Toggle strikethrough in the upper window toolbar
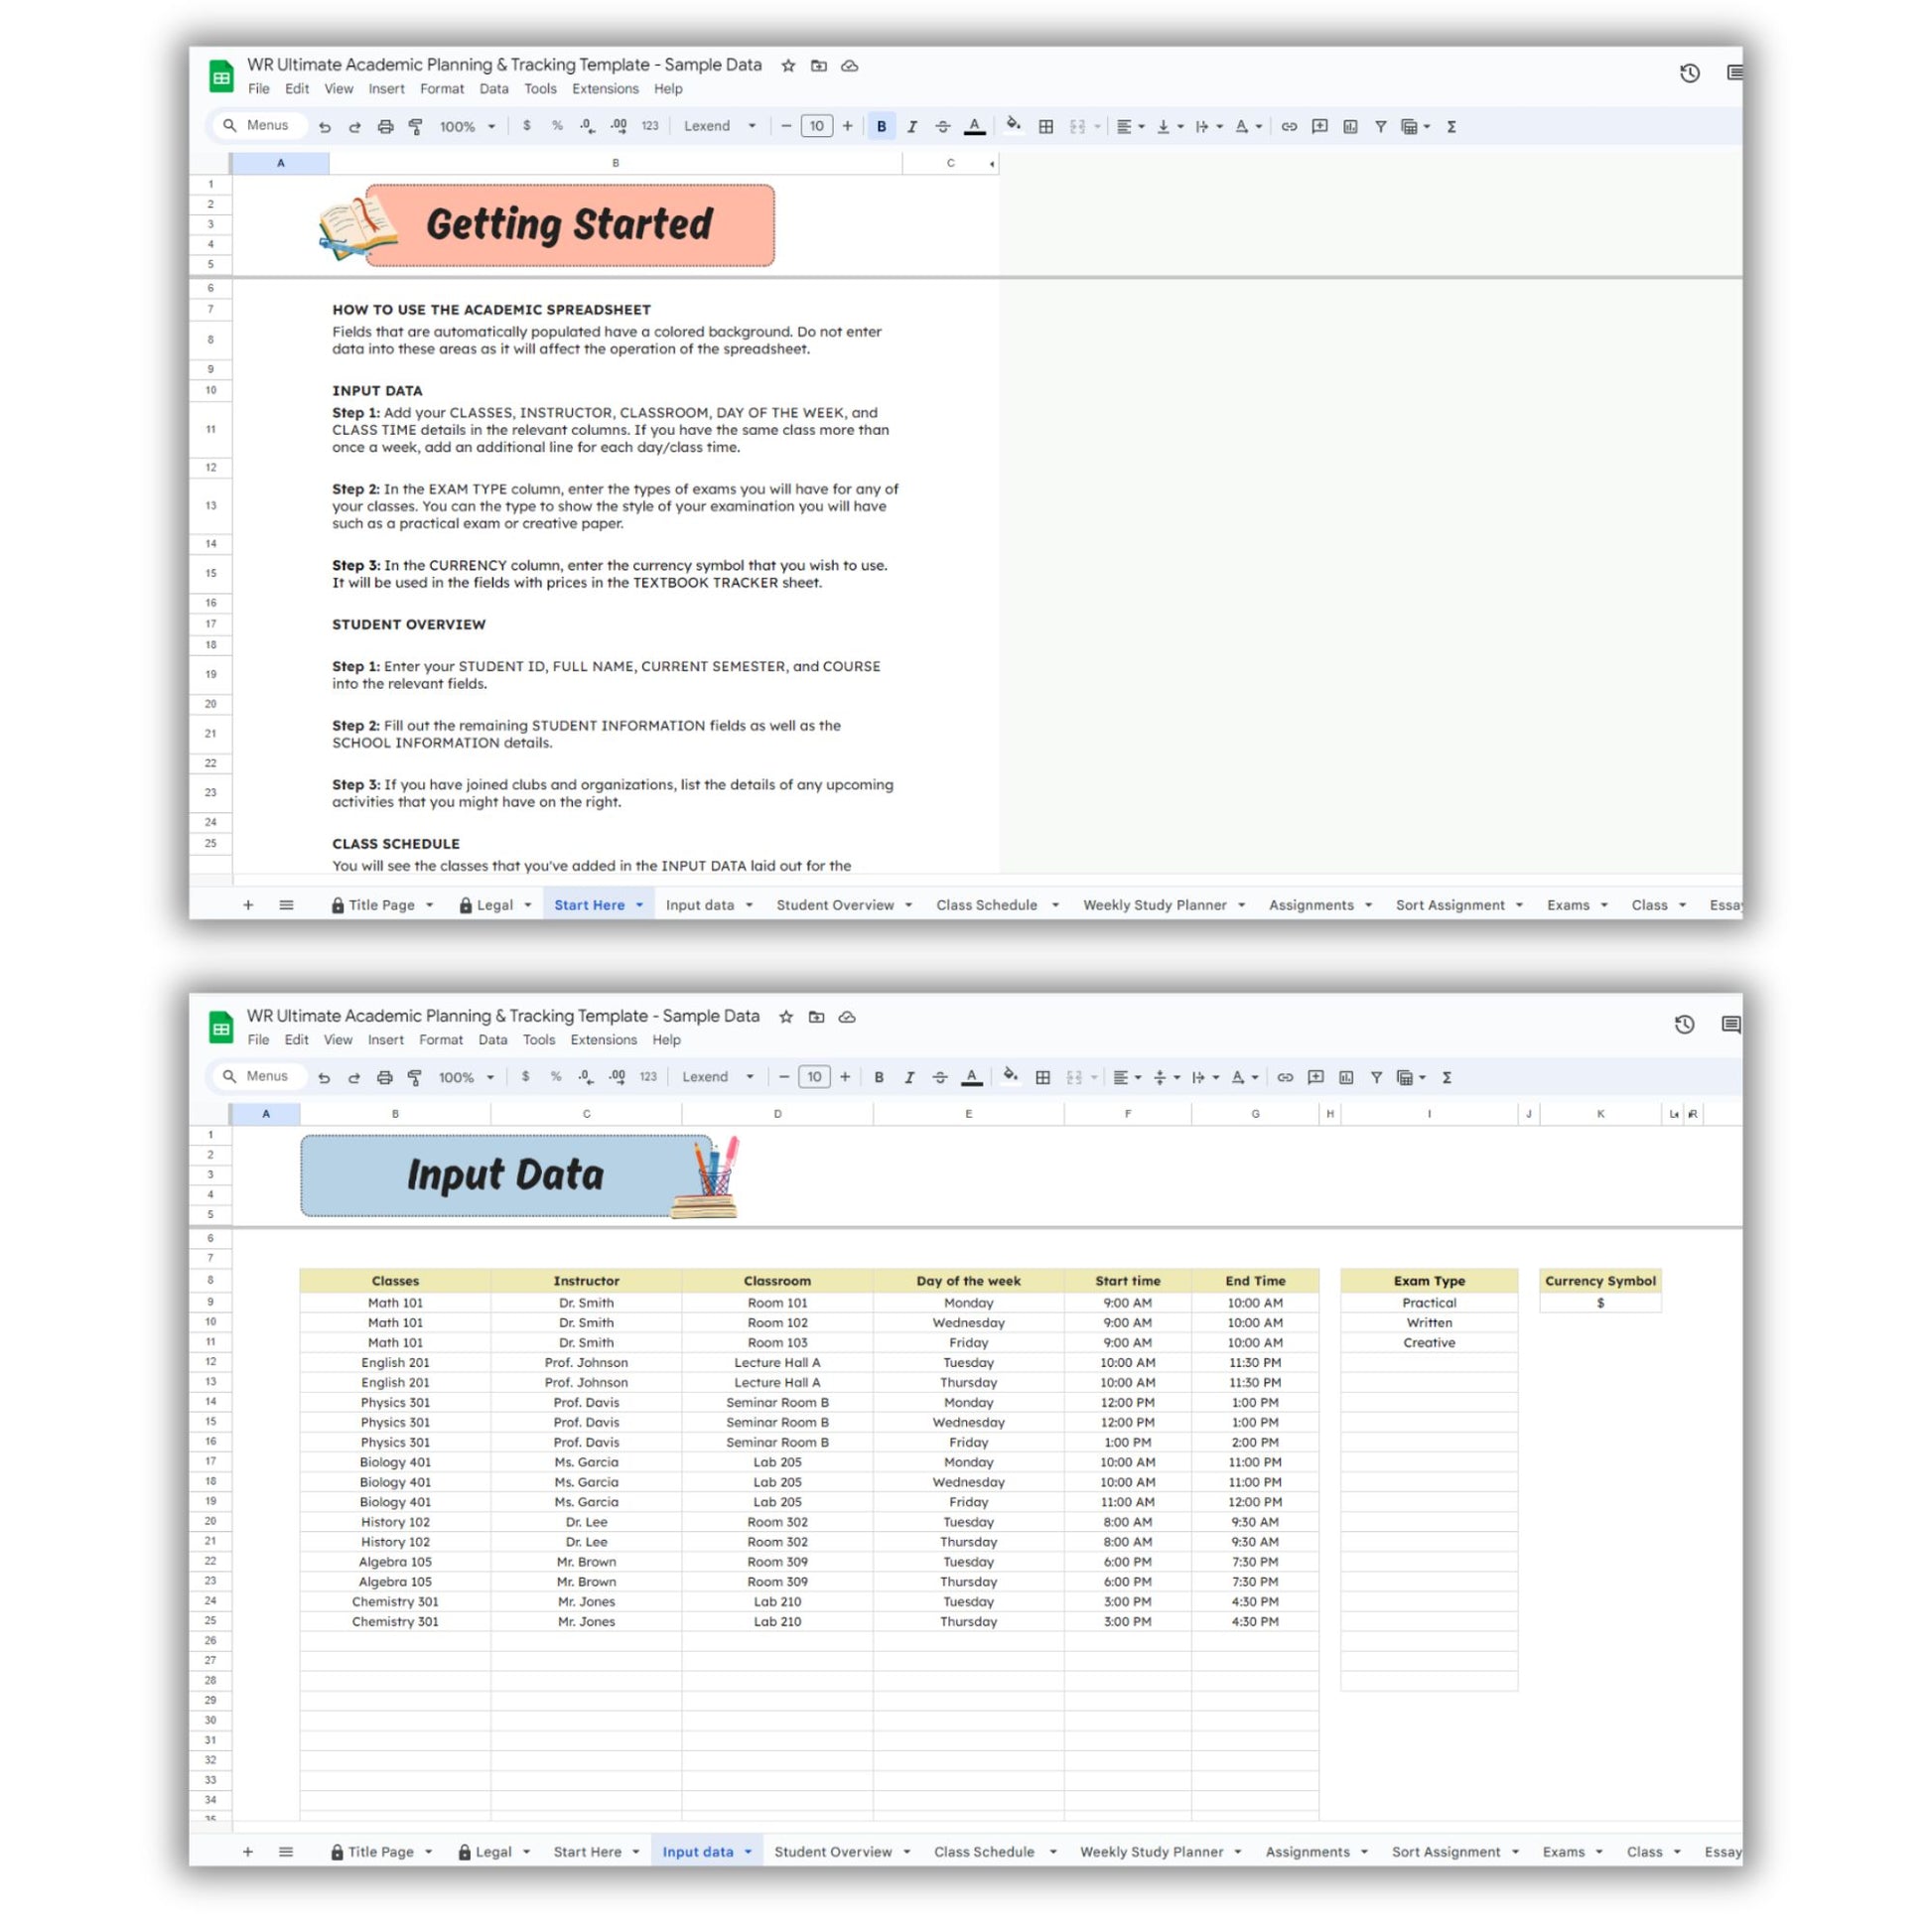The image size is (1932, 1932). coord(942,127)
